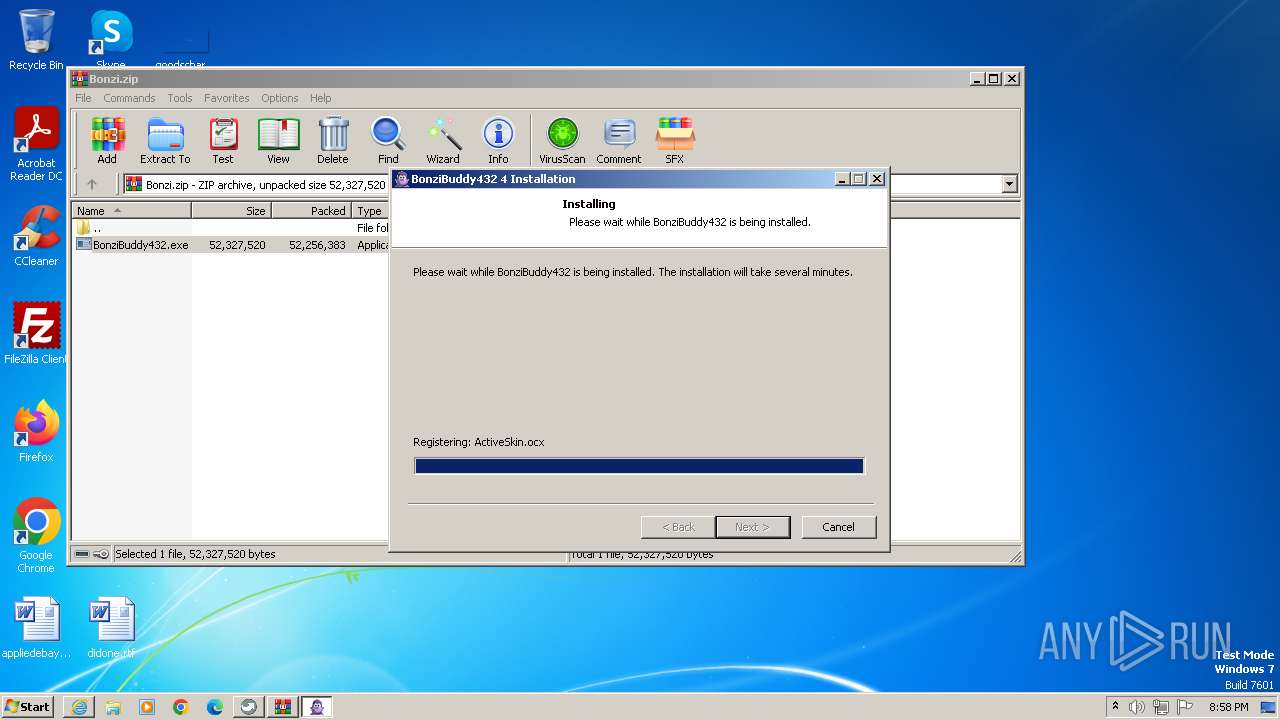The height and width of the screenshot is (720, 1280).
Task: Click the Action Center flag tray icon
Action: click(1185, 707)
